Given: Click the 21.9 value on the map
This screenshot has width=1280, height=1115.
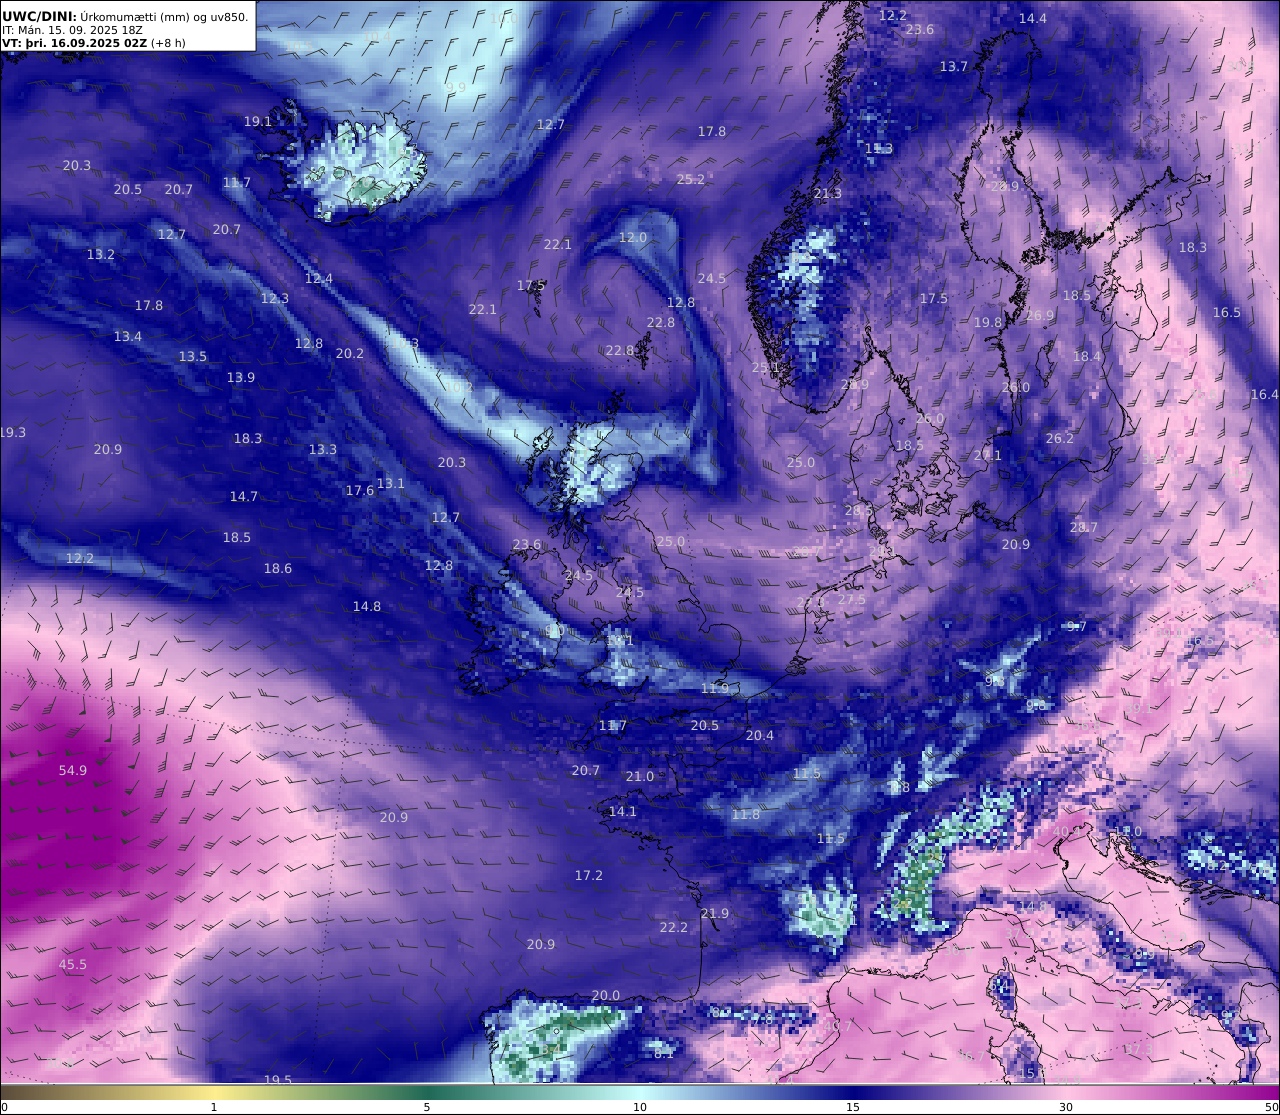Looking at the screenshot, I should 715,913.
